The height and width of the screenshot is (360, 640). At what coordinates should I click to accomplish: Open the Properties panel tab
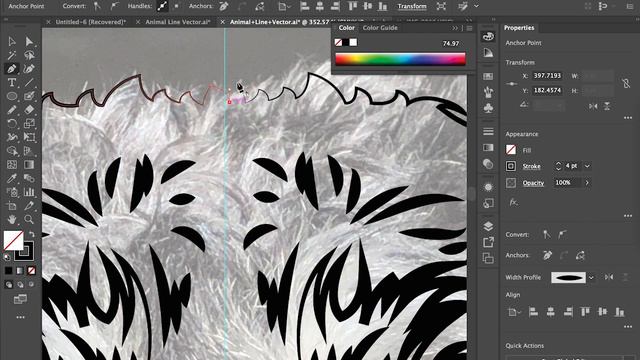coord(519,28)
